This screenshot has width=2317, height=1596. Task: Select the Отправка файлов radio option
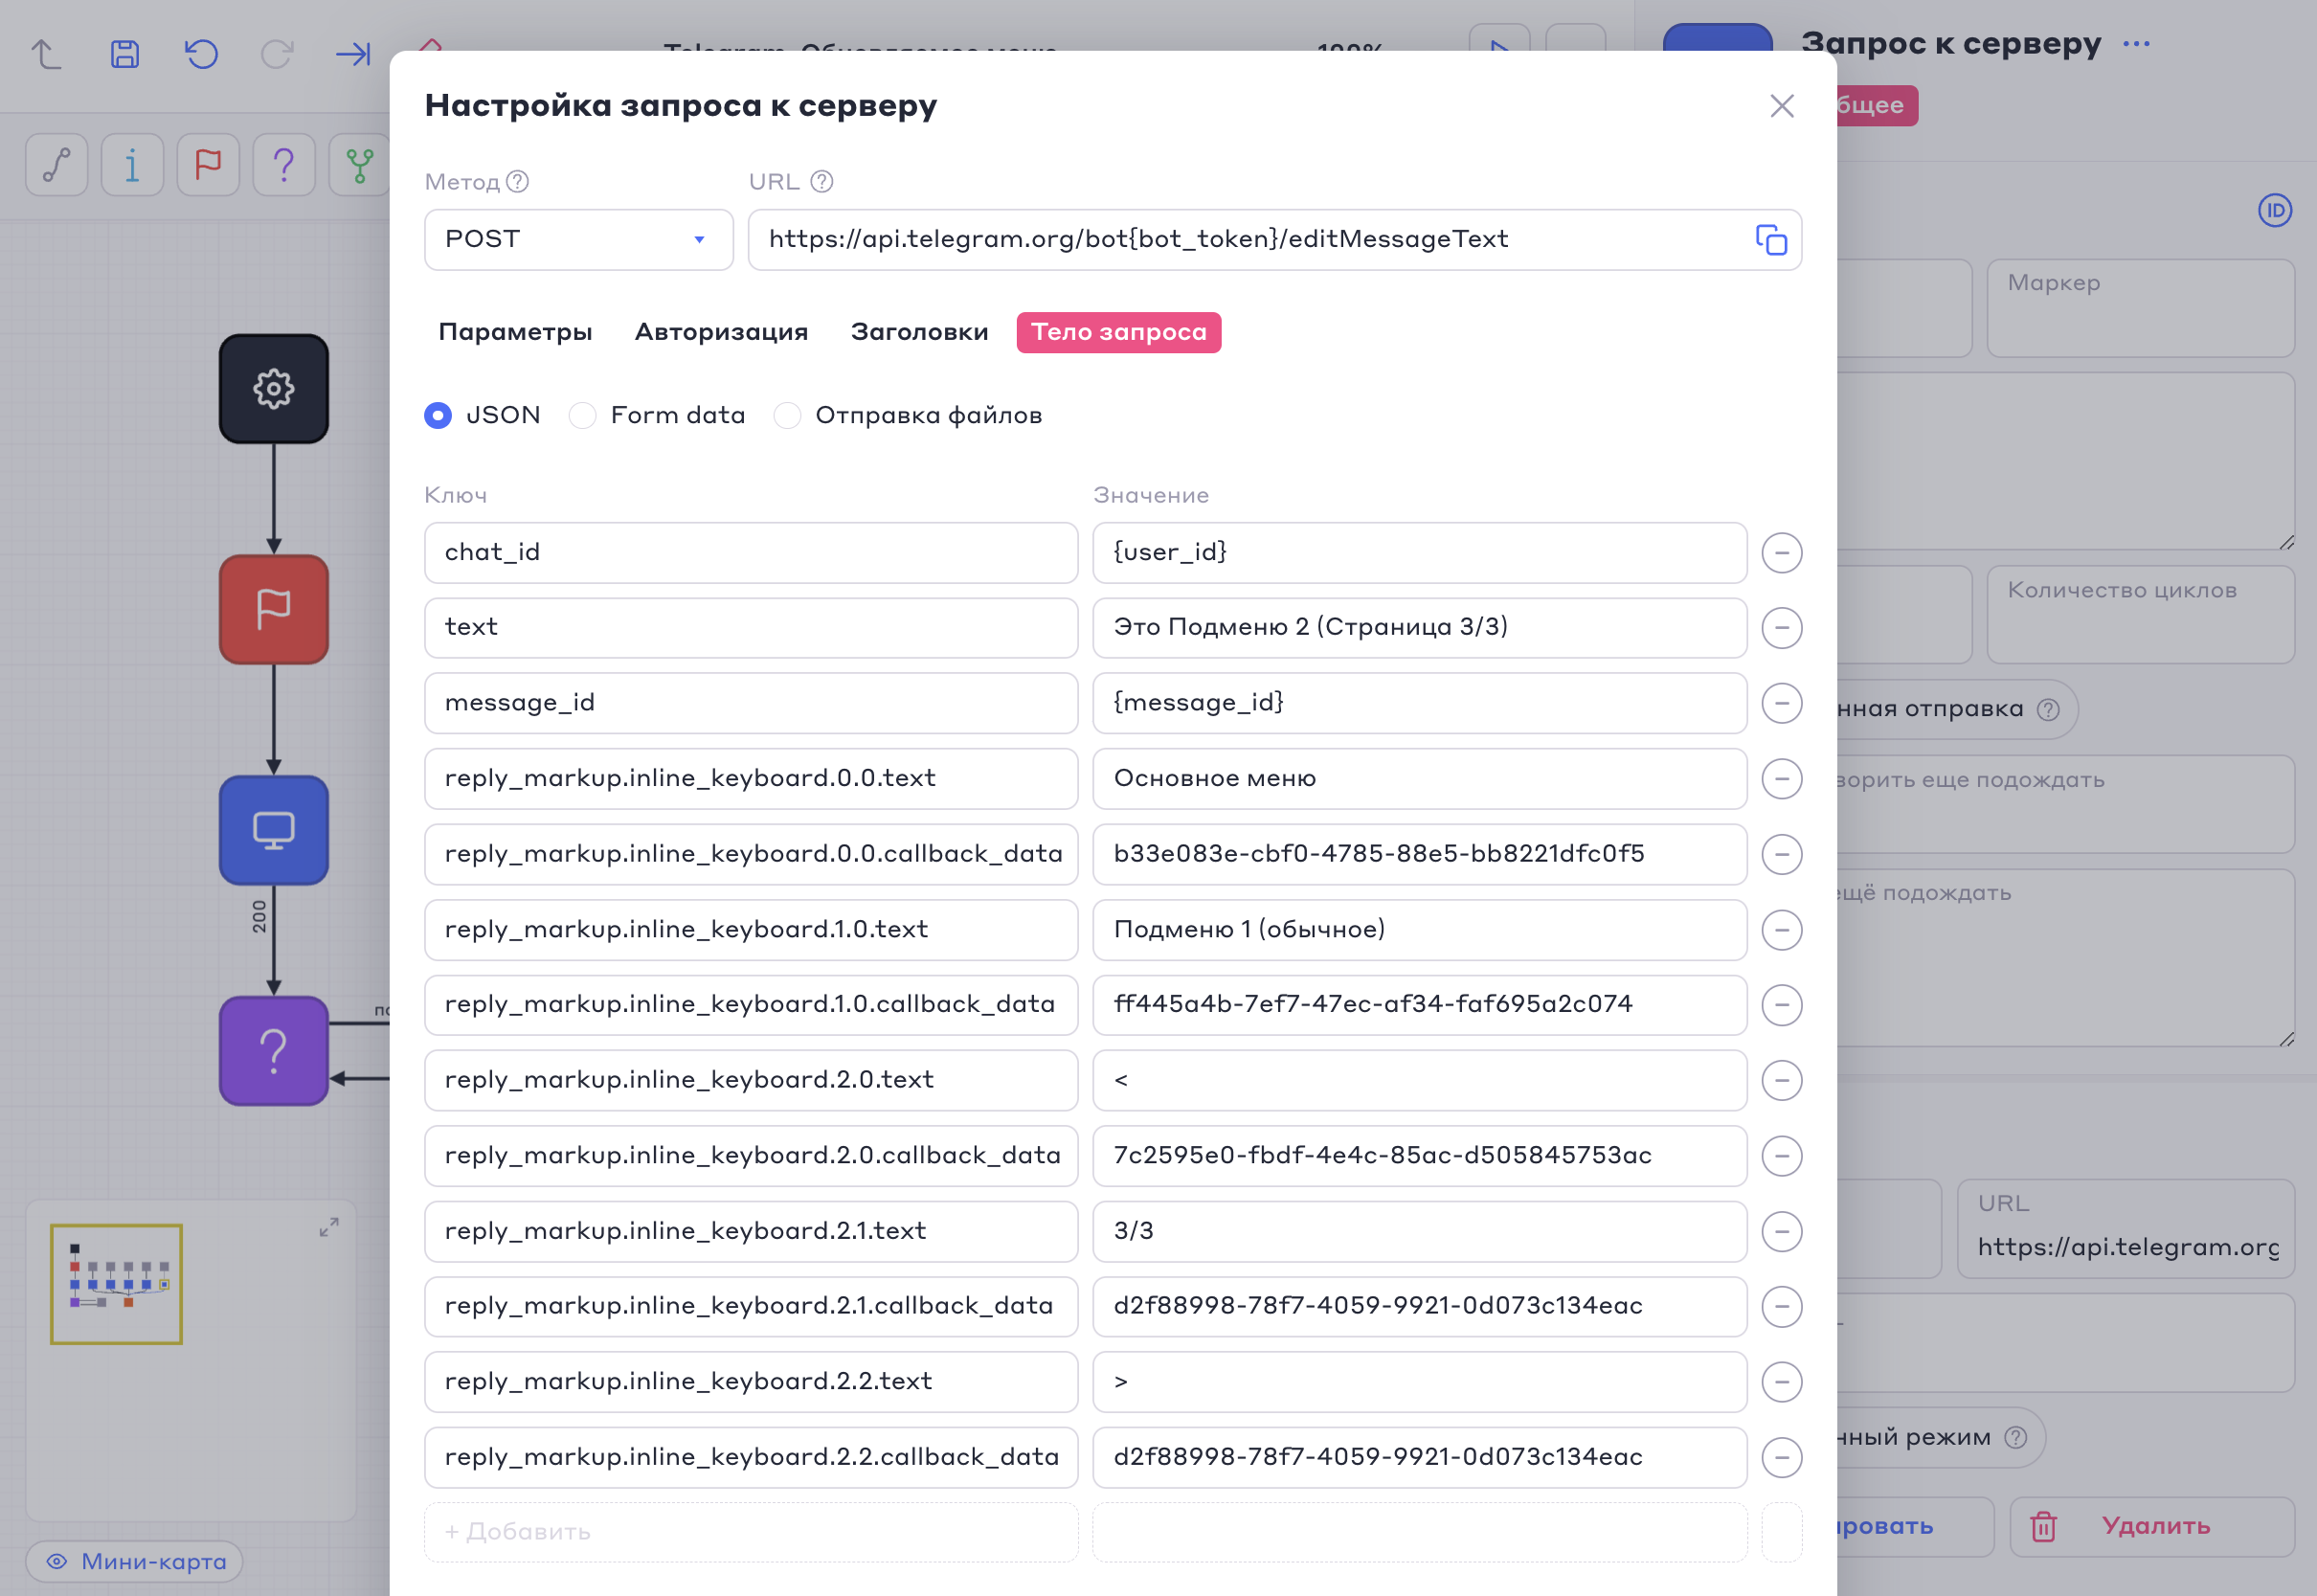tap(787, 415)
